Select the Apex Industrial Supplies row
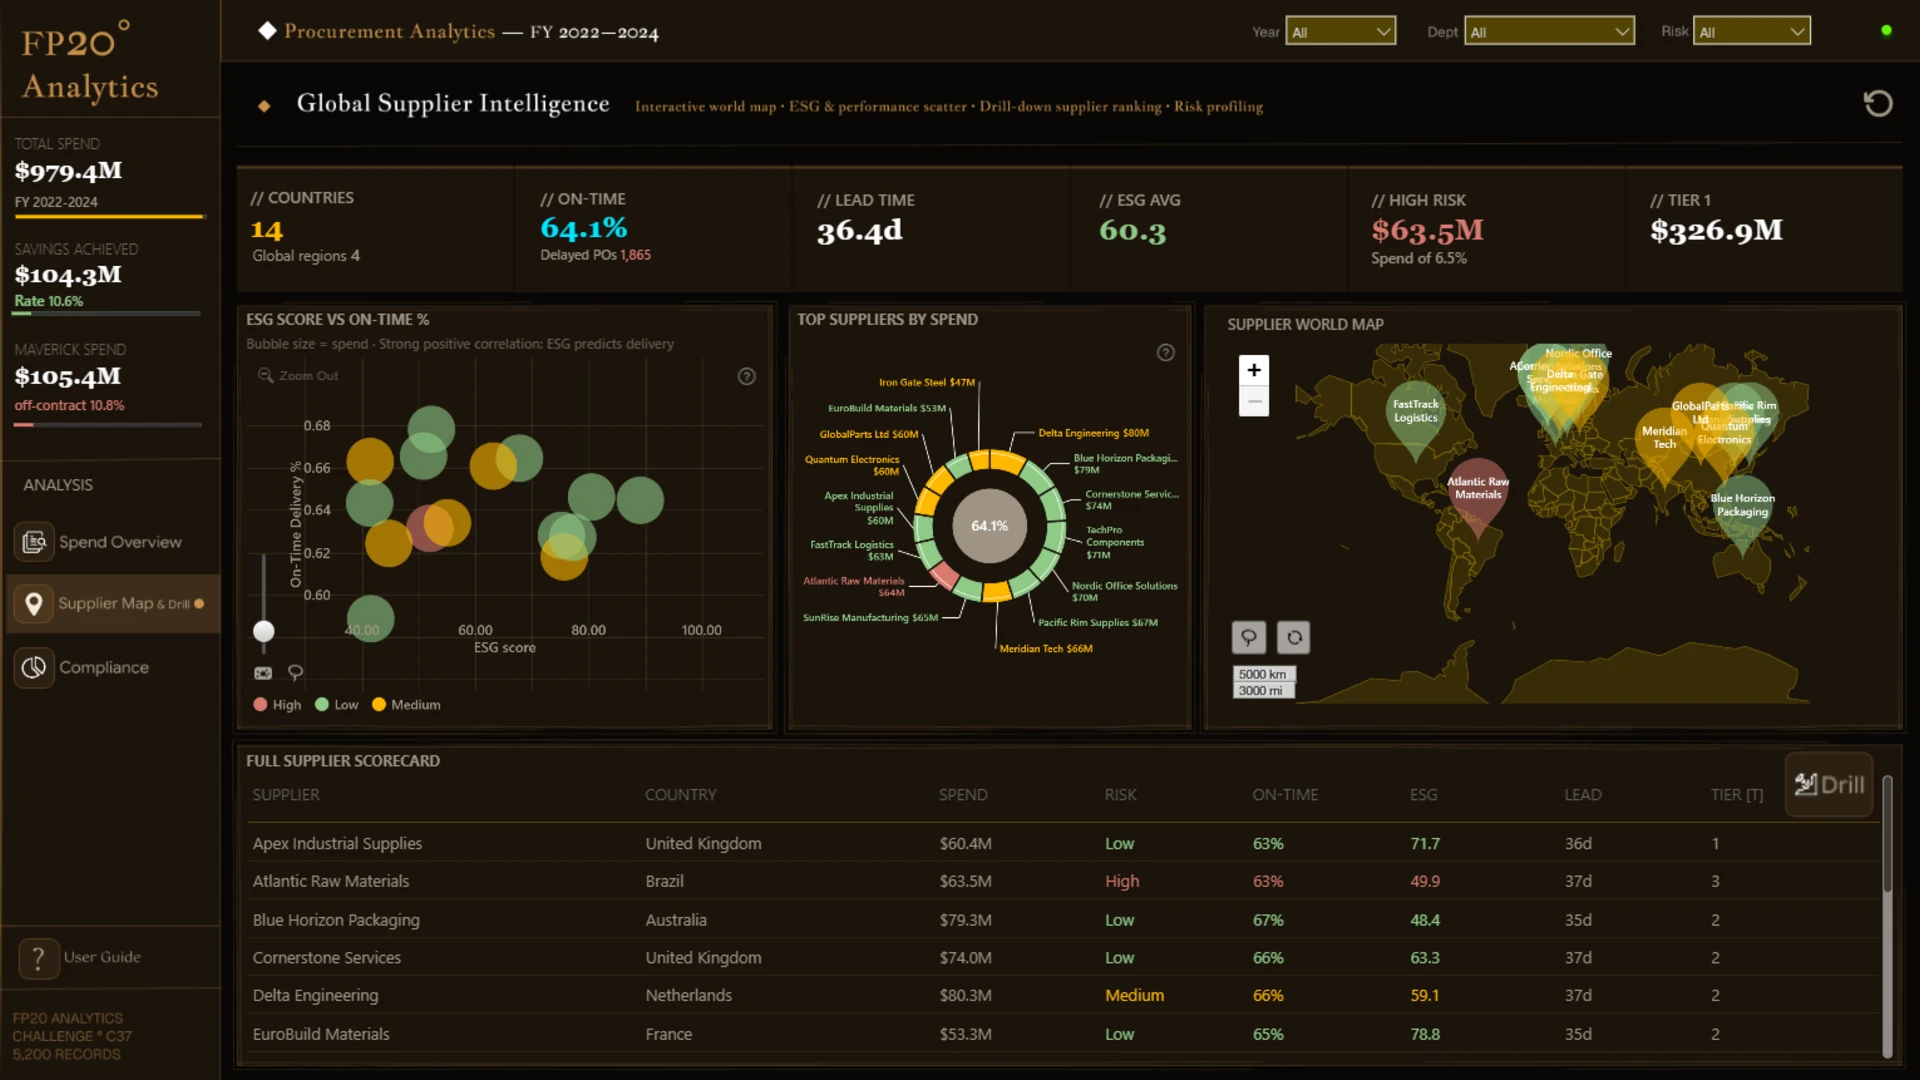Viewport: 1920px width, 1080px height. click(1063, 844)
